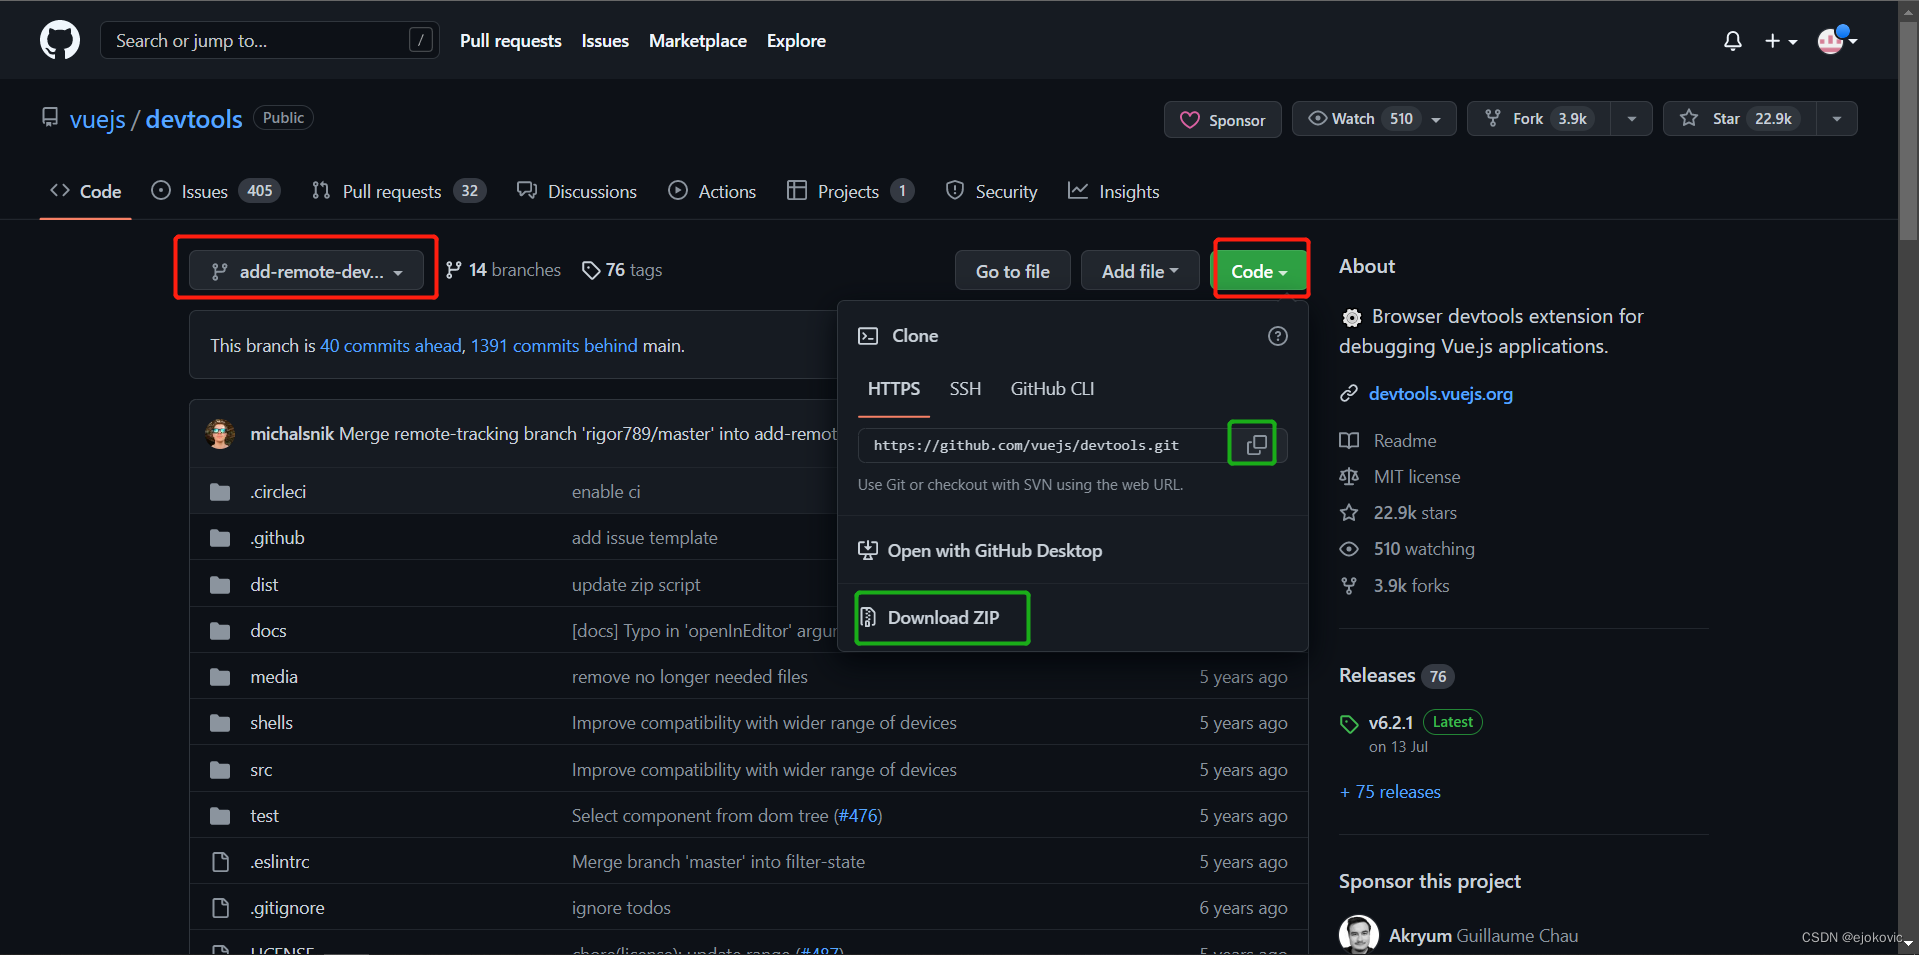Image resolution: width=1919 pixels, height=955 pixels.
Task: Open the docs folder
Action: (268, 630)
